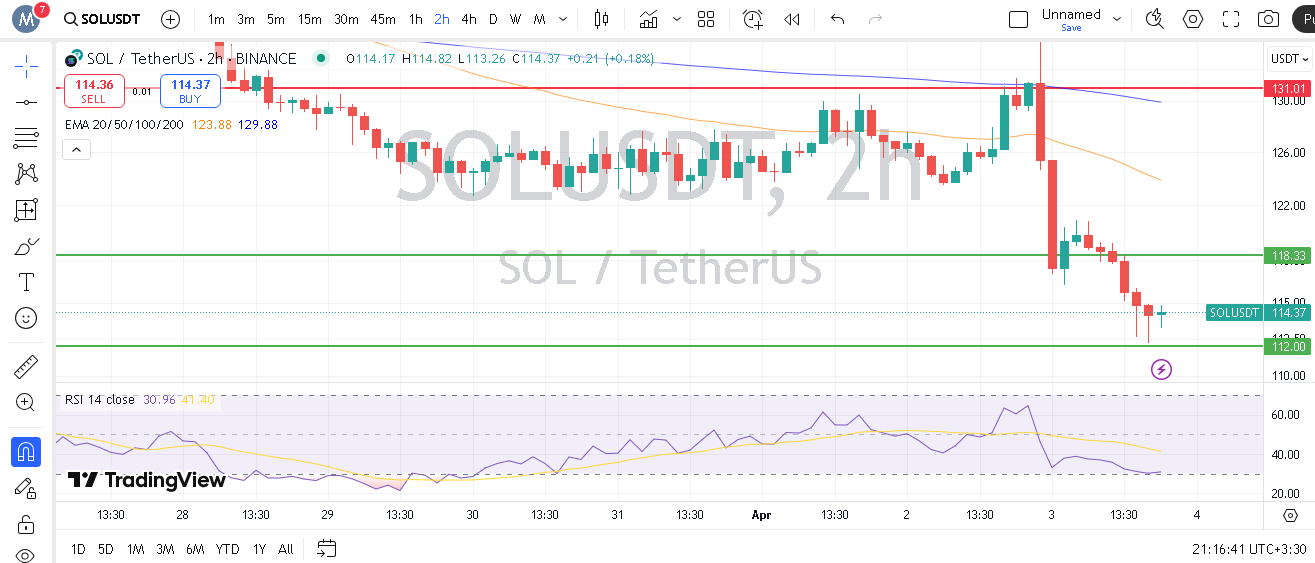
Task: Open the chart patterns tool
Action: [x=26, y=174]
